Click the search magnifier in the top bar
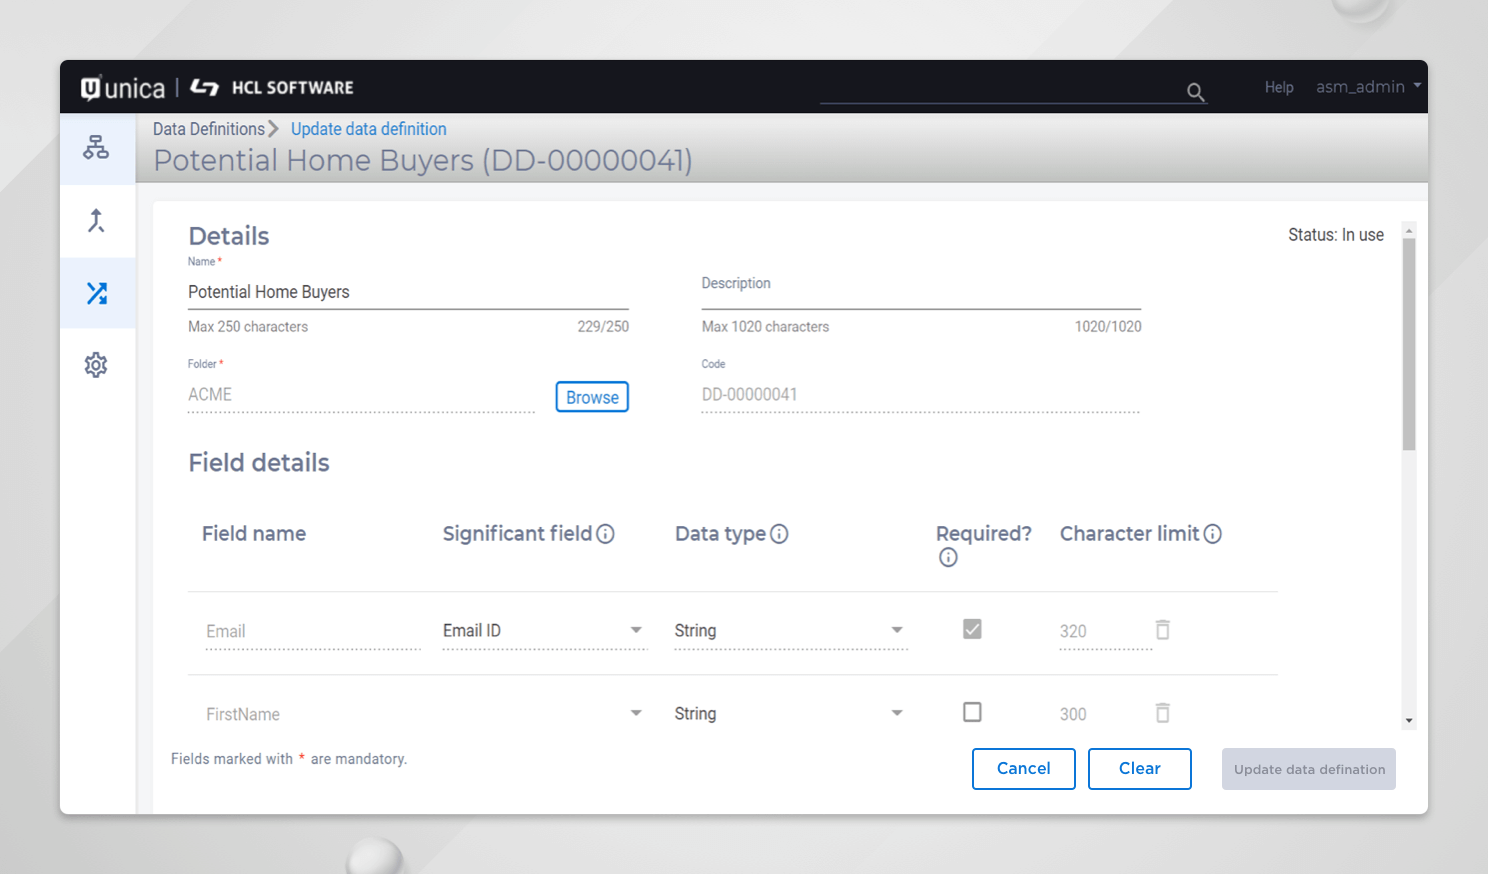Image resolution: width=1488 pixels, height=874 pixels. (1196, 92)
